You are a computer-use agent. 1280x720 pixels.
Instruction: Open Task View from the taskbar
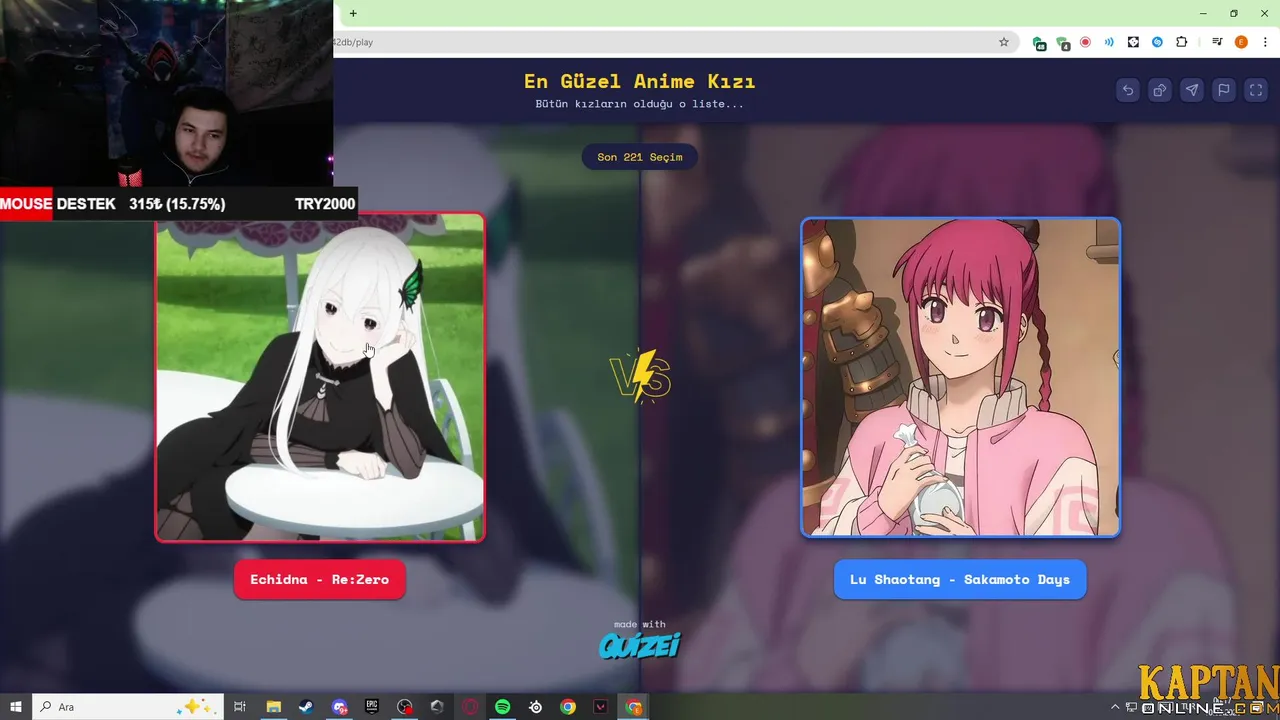(x=240, y=707)
